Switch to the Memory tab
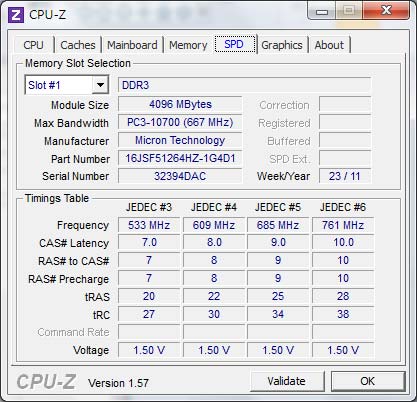This screenshot has height=402, width=417. 188,45
